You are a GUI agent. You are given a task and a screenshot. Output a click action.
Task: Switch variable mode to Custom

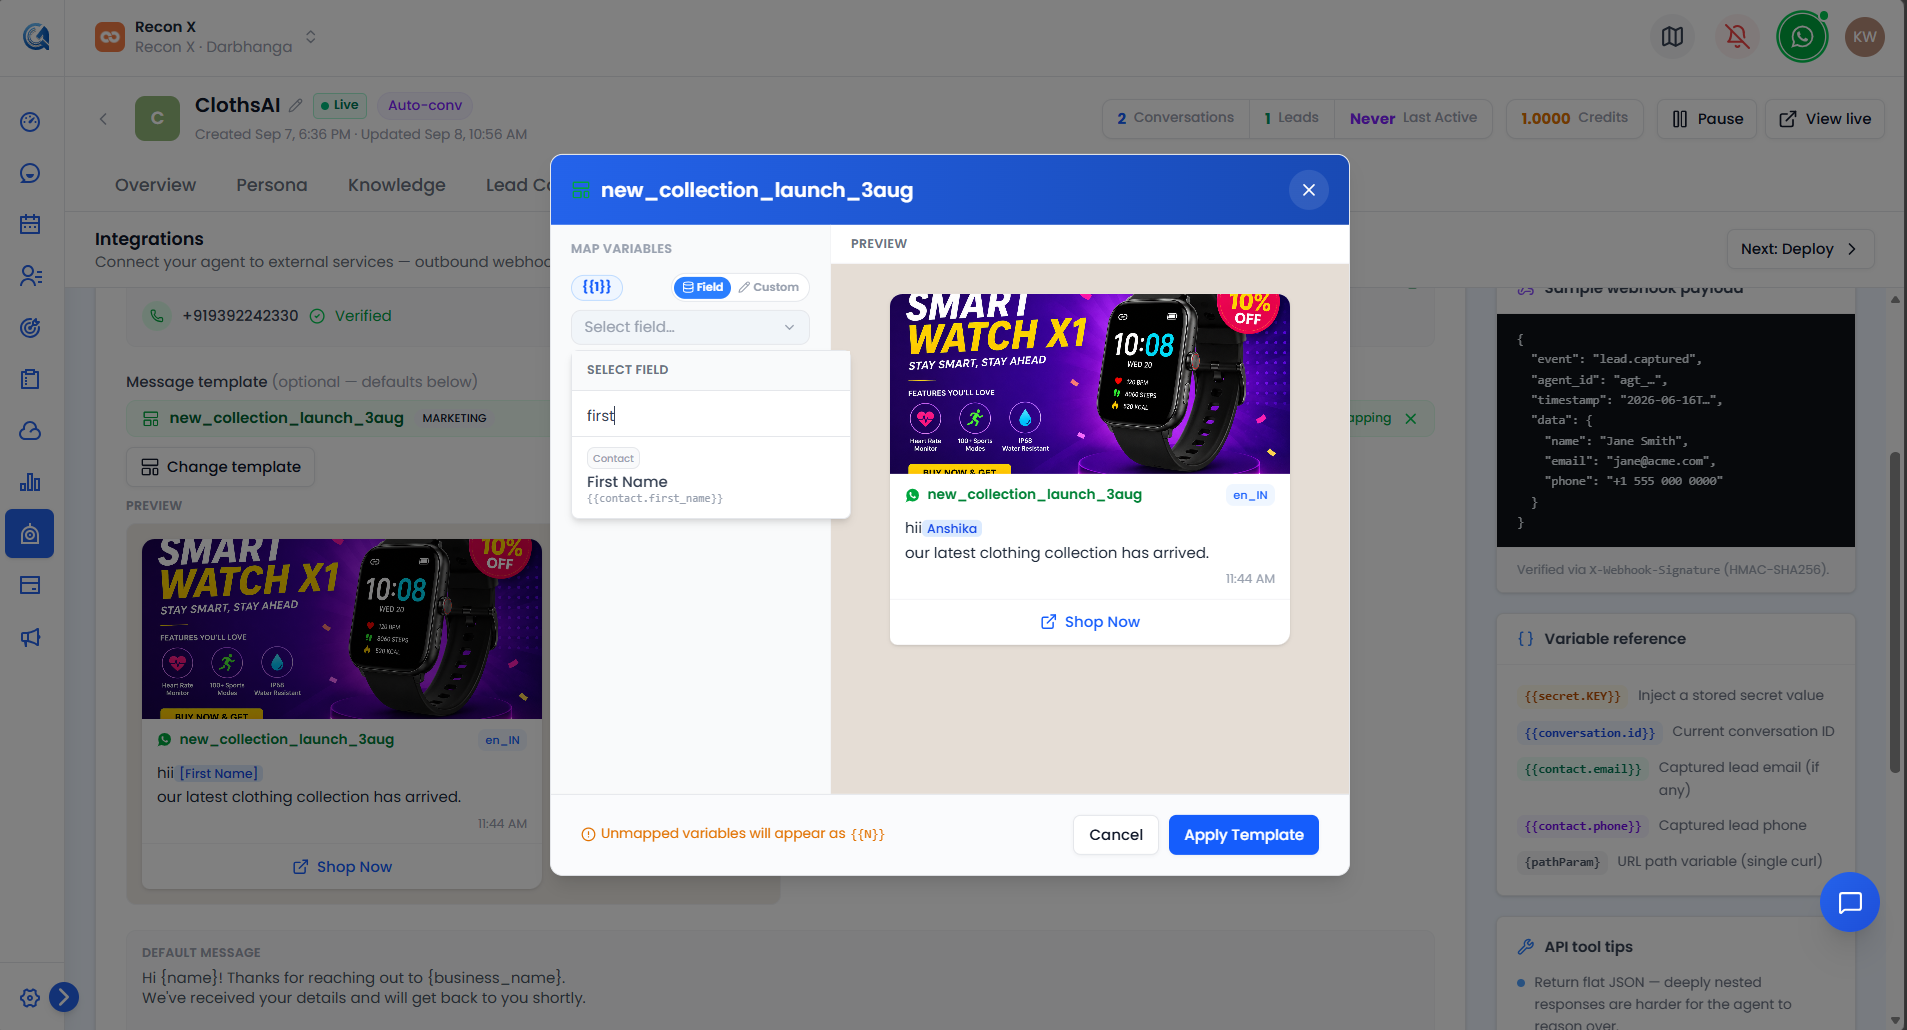coord(769,287)
